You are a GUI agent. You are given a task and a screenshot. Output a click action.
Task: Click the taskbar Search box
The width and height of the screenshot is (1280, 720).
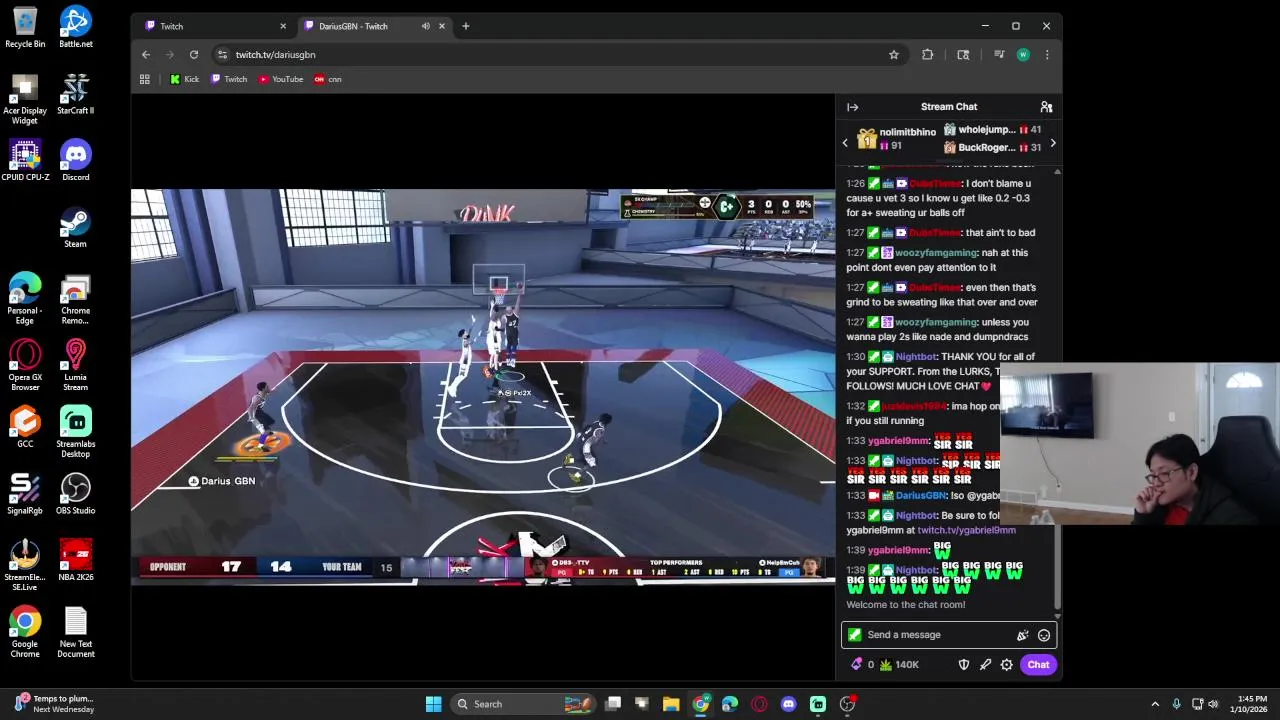[x=522, y=704]
